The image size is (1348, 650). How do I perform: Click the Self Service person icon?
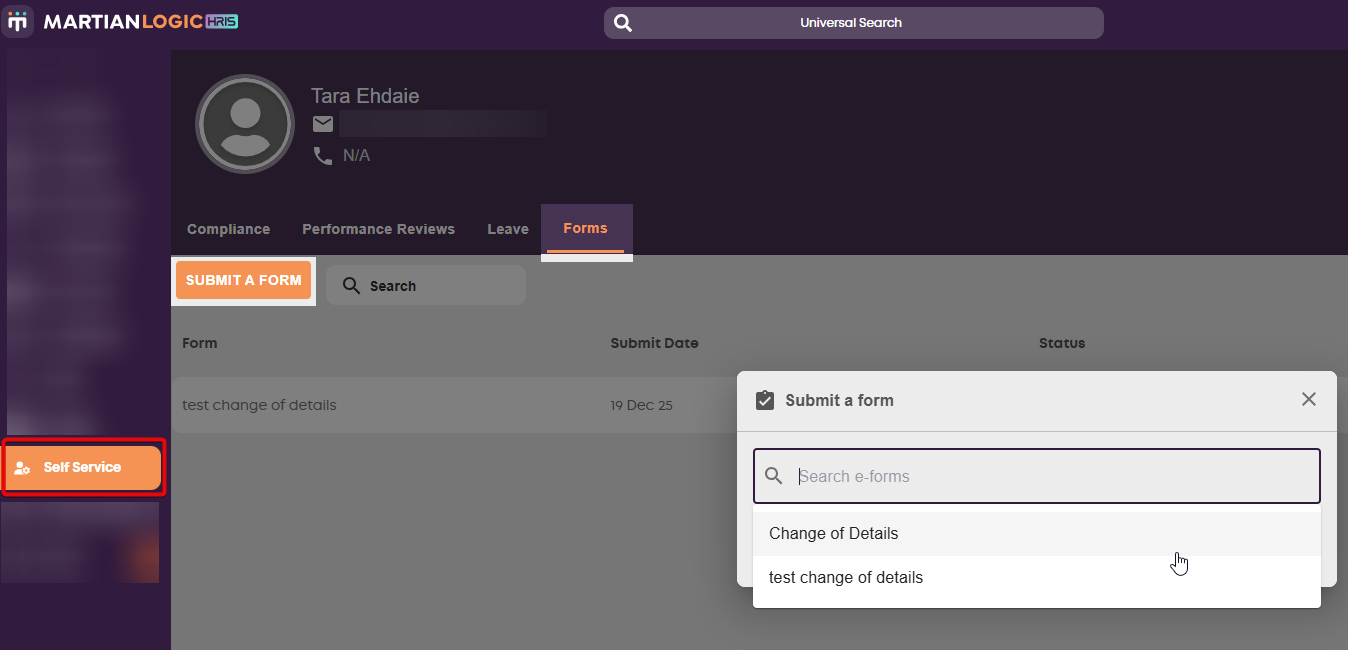[x=22, y=468]
